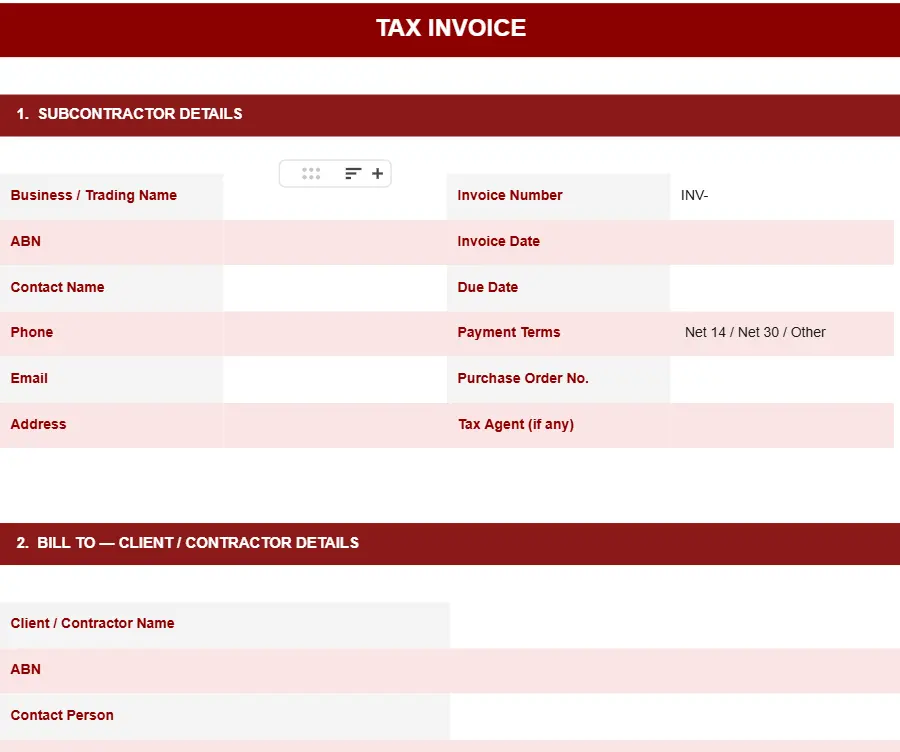Image resolution: width=900 pixels, height=752 pixels.
Task: Click the Contact Person value cell
Action: point(674,716)
